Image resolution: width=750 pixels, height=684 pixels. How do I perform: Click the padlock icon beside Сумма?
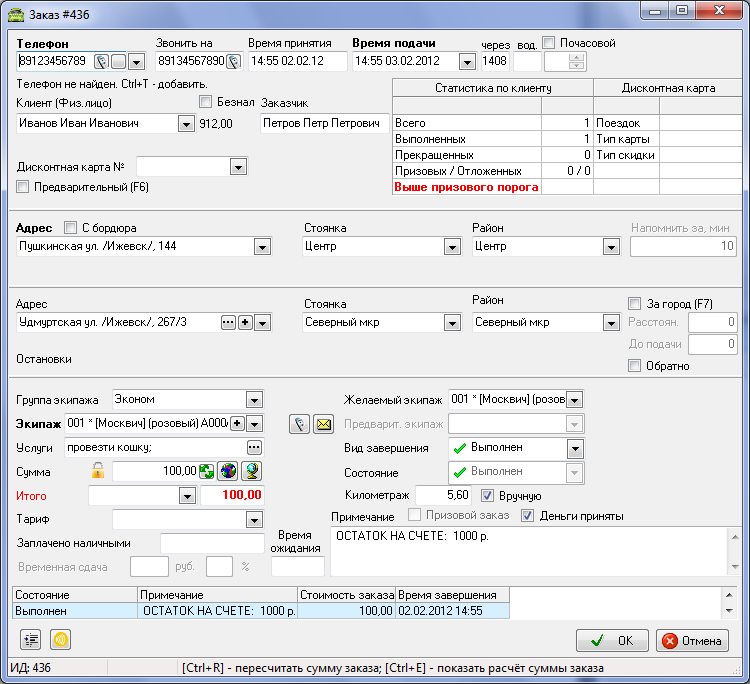(98, 471)
